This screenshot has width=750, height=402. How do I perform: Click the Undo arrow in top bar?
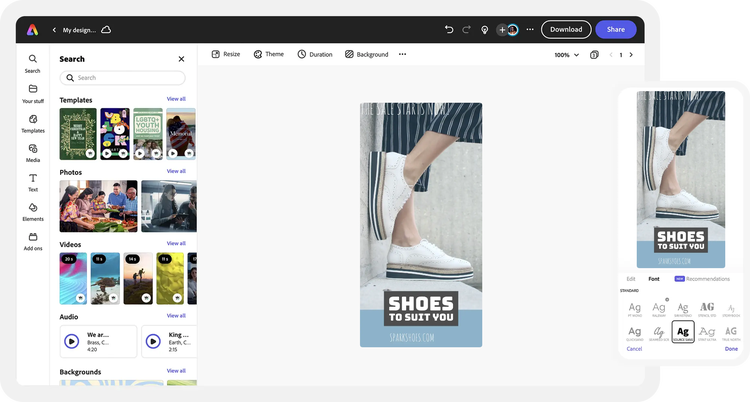(x=449, y=30)
